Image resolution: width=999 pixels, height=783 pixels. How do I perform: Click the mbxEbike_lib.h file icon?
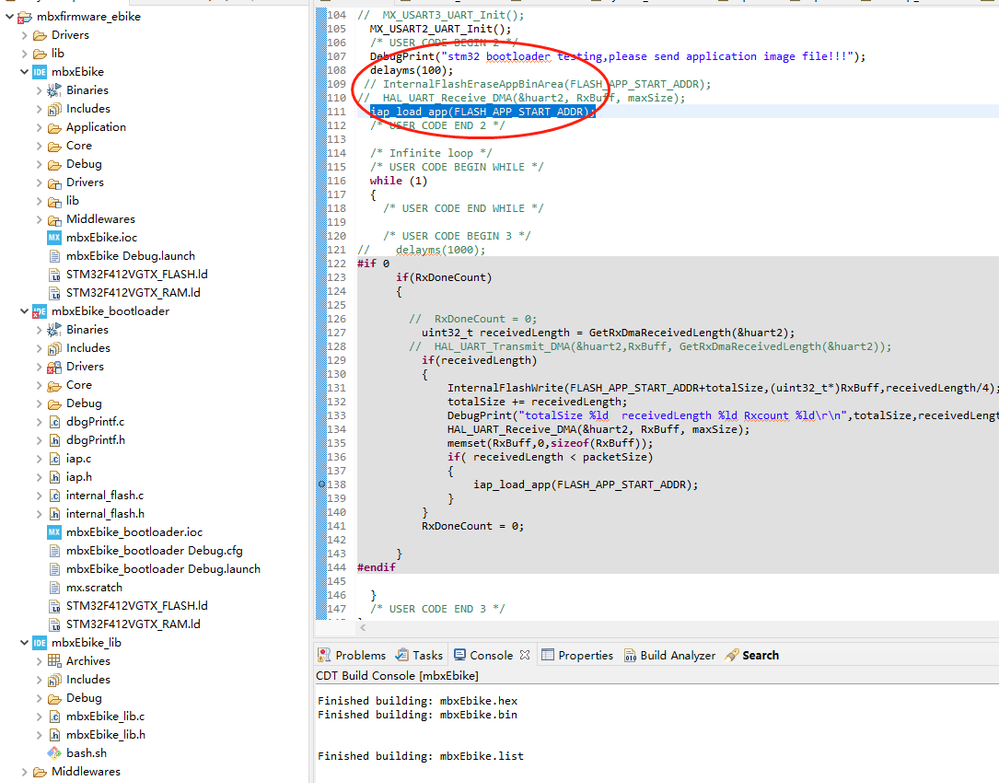(54, 735)
